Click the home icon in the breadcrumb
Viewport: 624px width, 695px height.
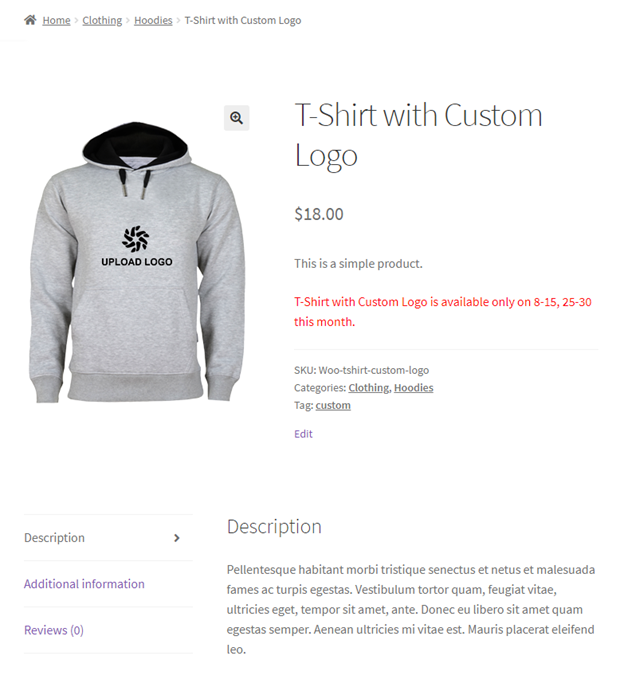[30, 20]
